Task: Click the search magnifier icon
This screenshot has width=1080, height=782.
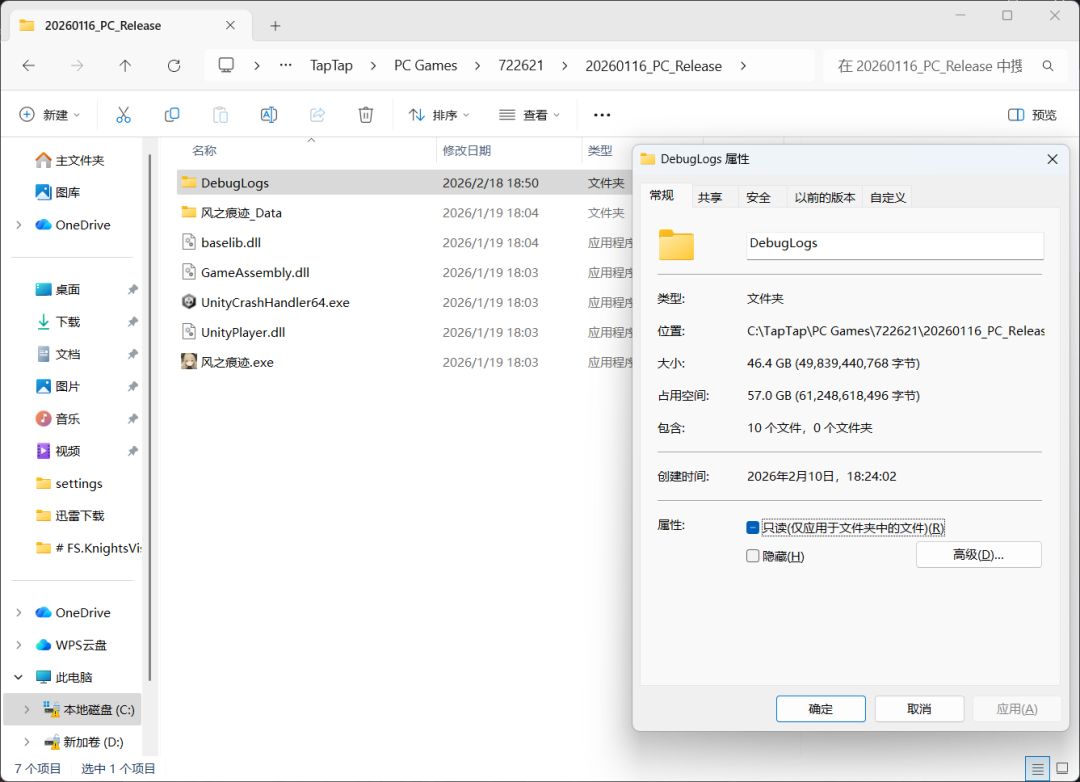Action: 1048,66
